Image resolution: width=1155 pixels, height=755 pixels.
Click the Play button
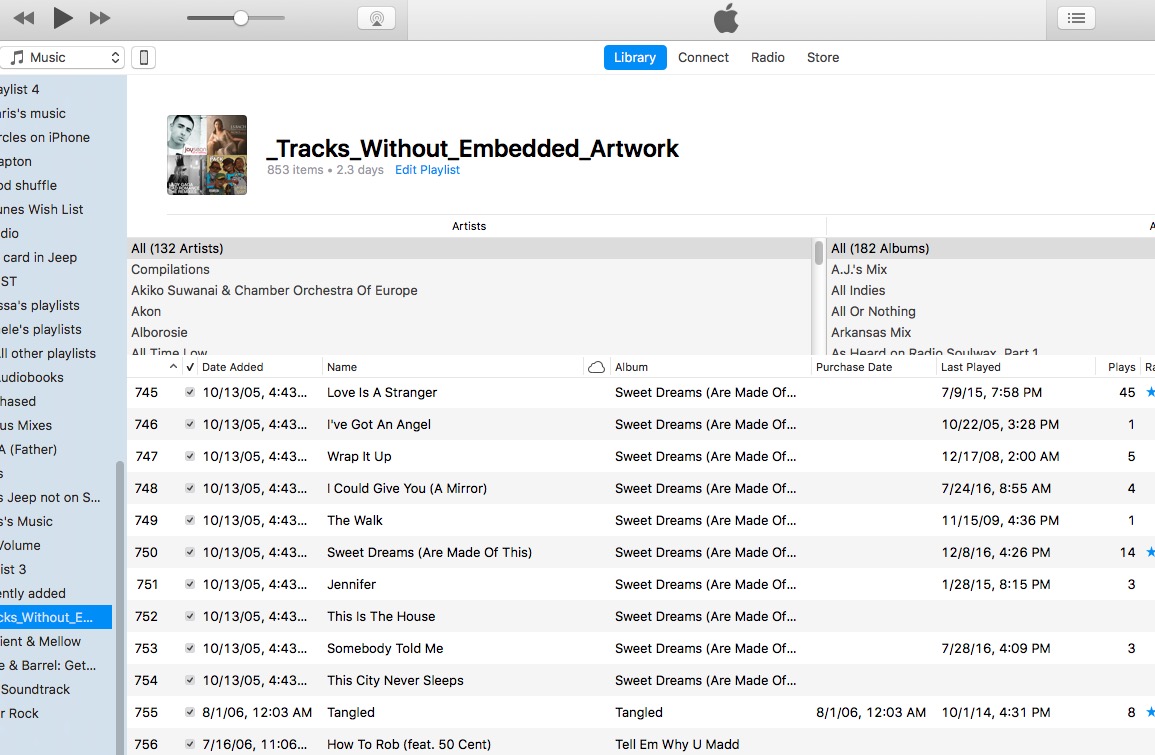coord(63,18)
